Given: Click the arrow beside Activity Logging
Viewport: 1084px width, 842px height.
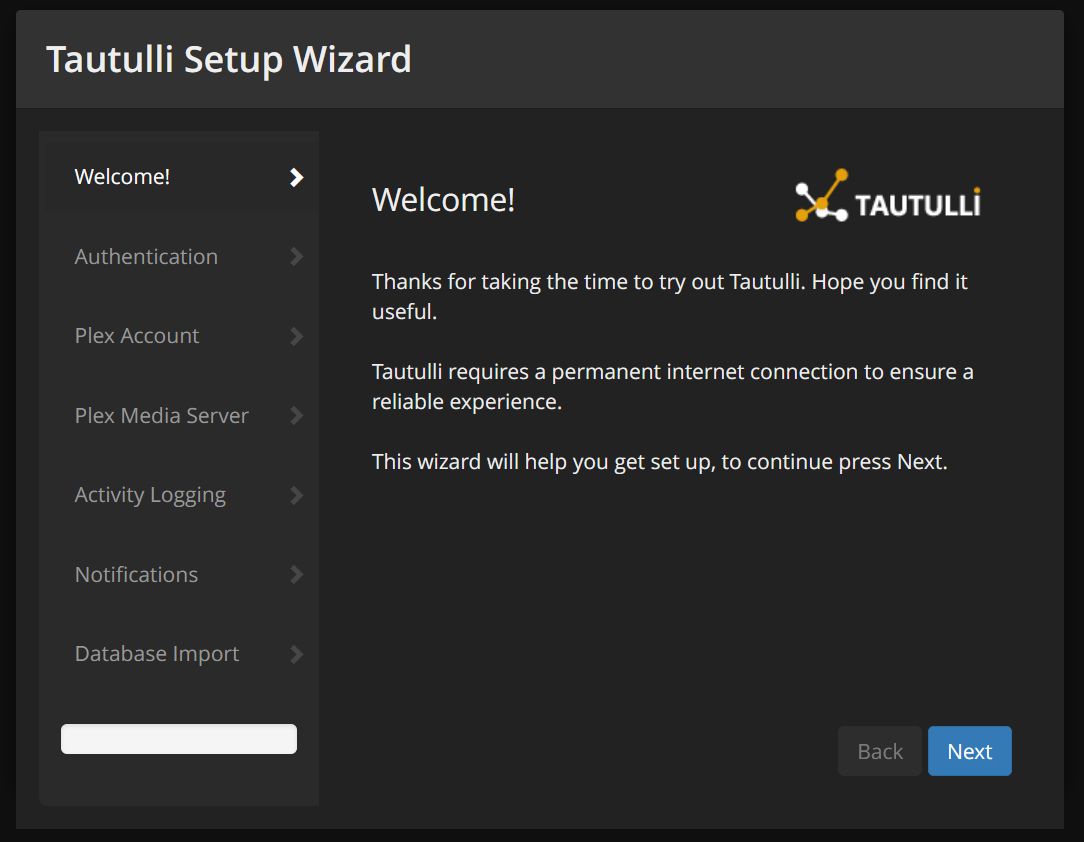Looking at the screenshot, I should (296, 495).
